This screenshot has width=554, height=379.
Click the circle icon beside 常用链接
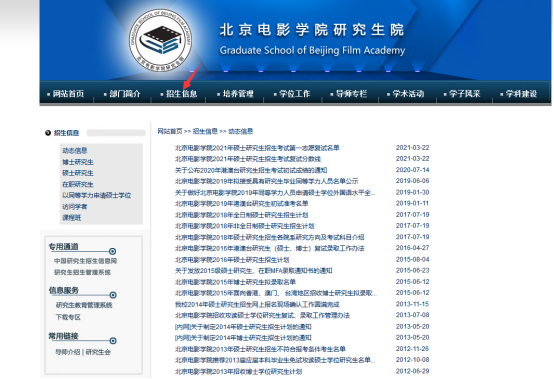point(113,341)
